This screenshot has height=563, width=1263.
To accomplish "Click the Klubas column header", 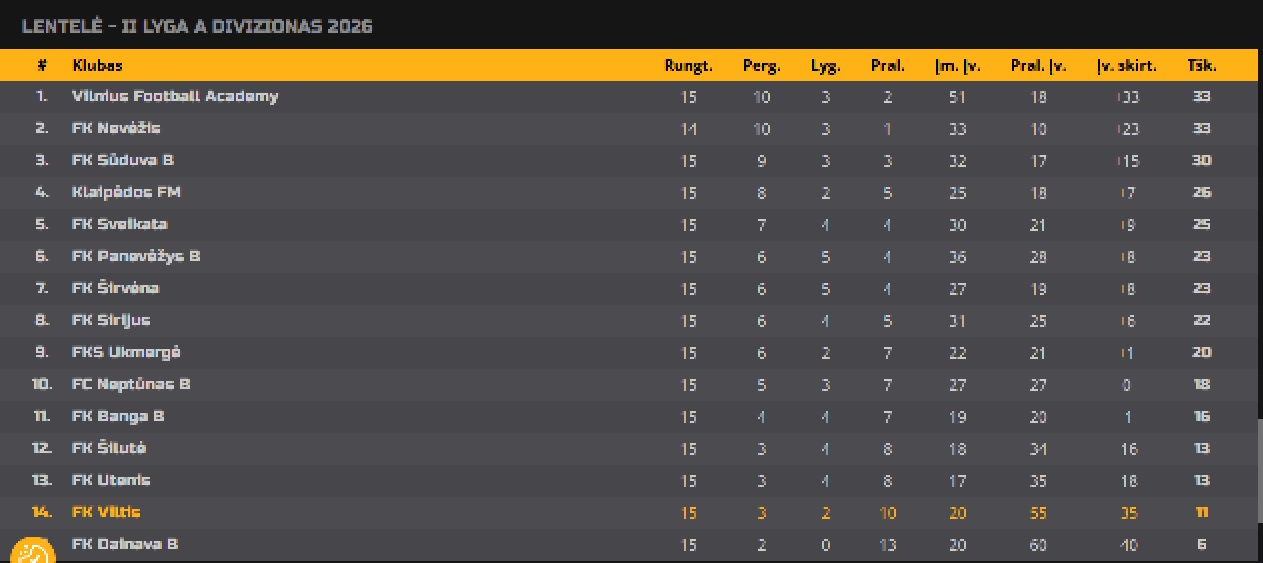I will click(97, 66).
